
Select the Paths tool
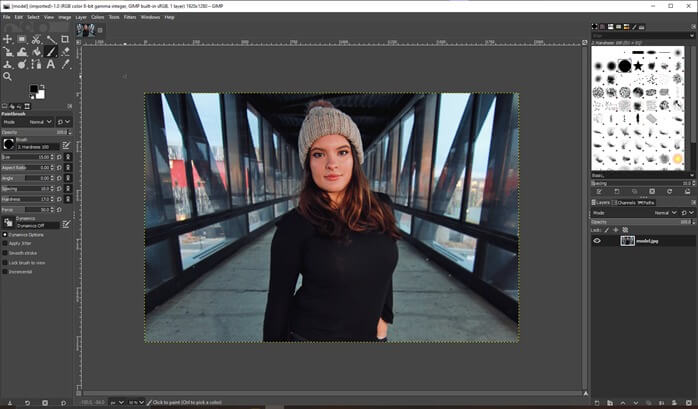pos(37,65)
